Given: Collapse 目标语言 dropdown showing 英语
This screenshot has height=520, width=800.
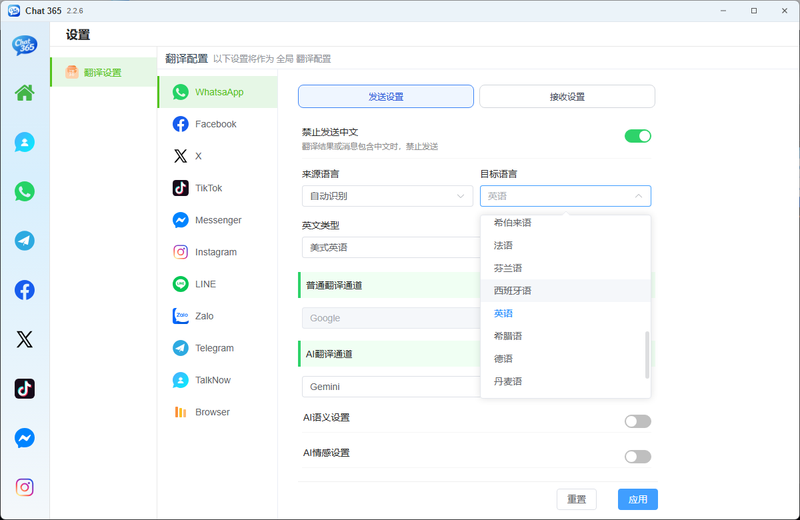Looking at the screenshot, I should (565, 196).
